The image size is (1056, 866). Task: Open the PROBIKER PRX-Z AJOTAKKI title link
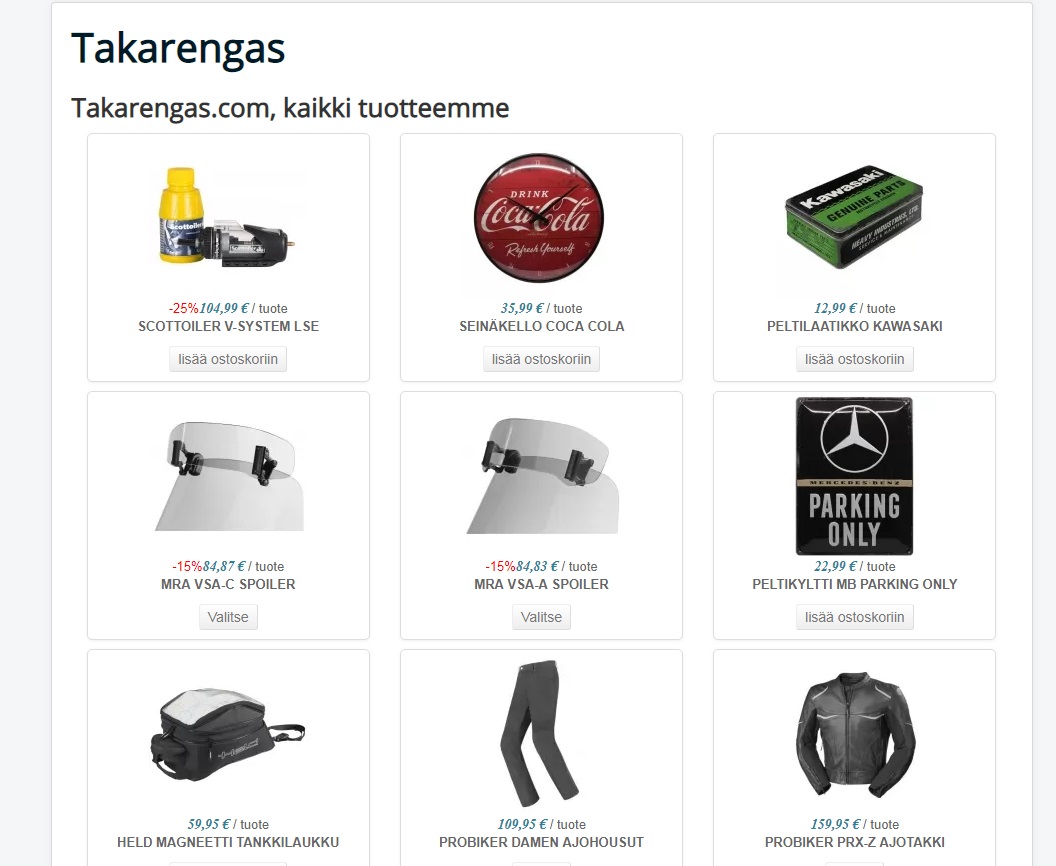(855, 842)
